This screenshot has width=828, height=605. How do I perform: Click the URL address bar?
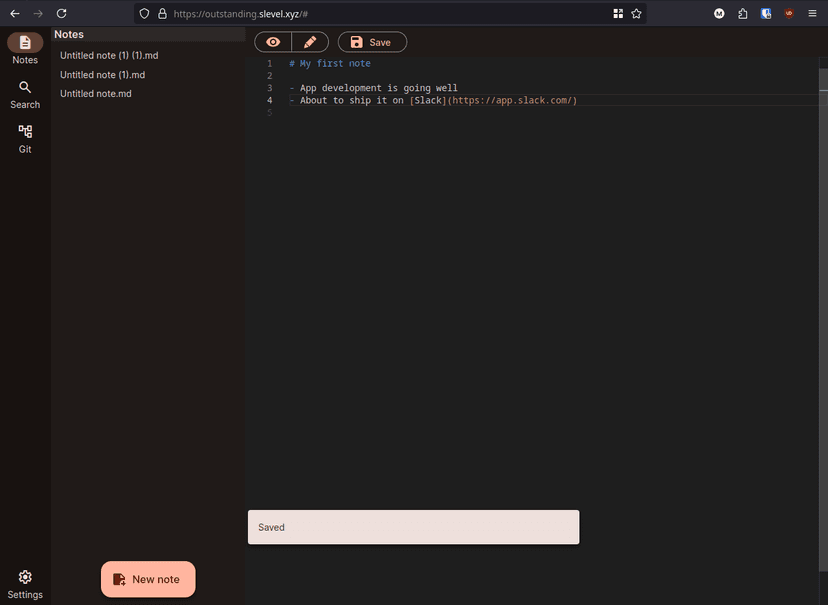point(390,14)
